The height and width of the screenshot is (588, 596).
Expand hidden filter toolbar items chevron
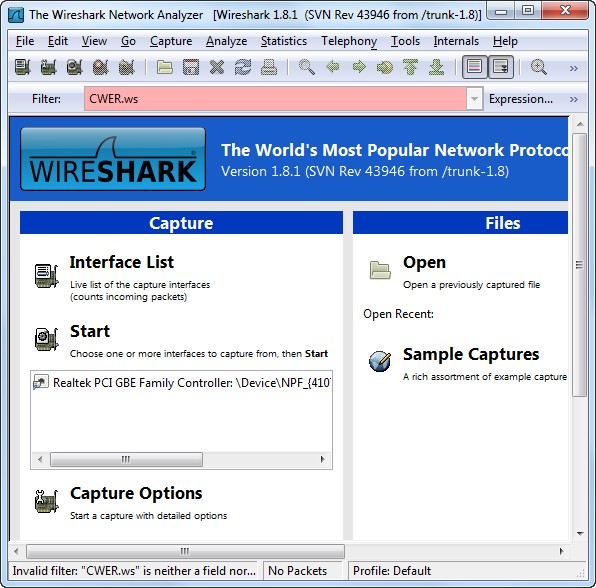coord(574,100)
